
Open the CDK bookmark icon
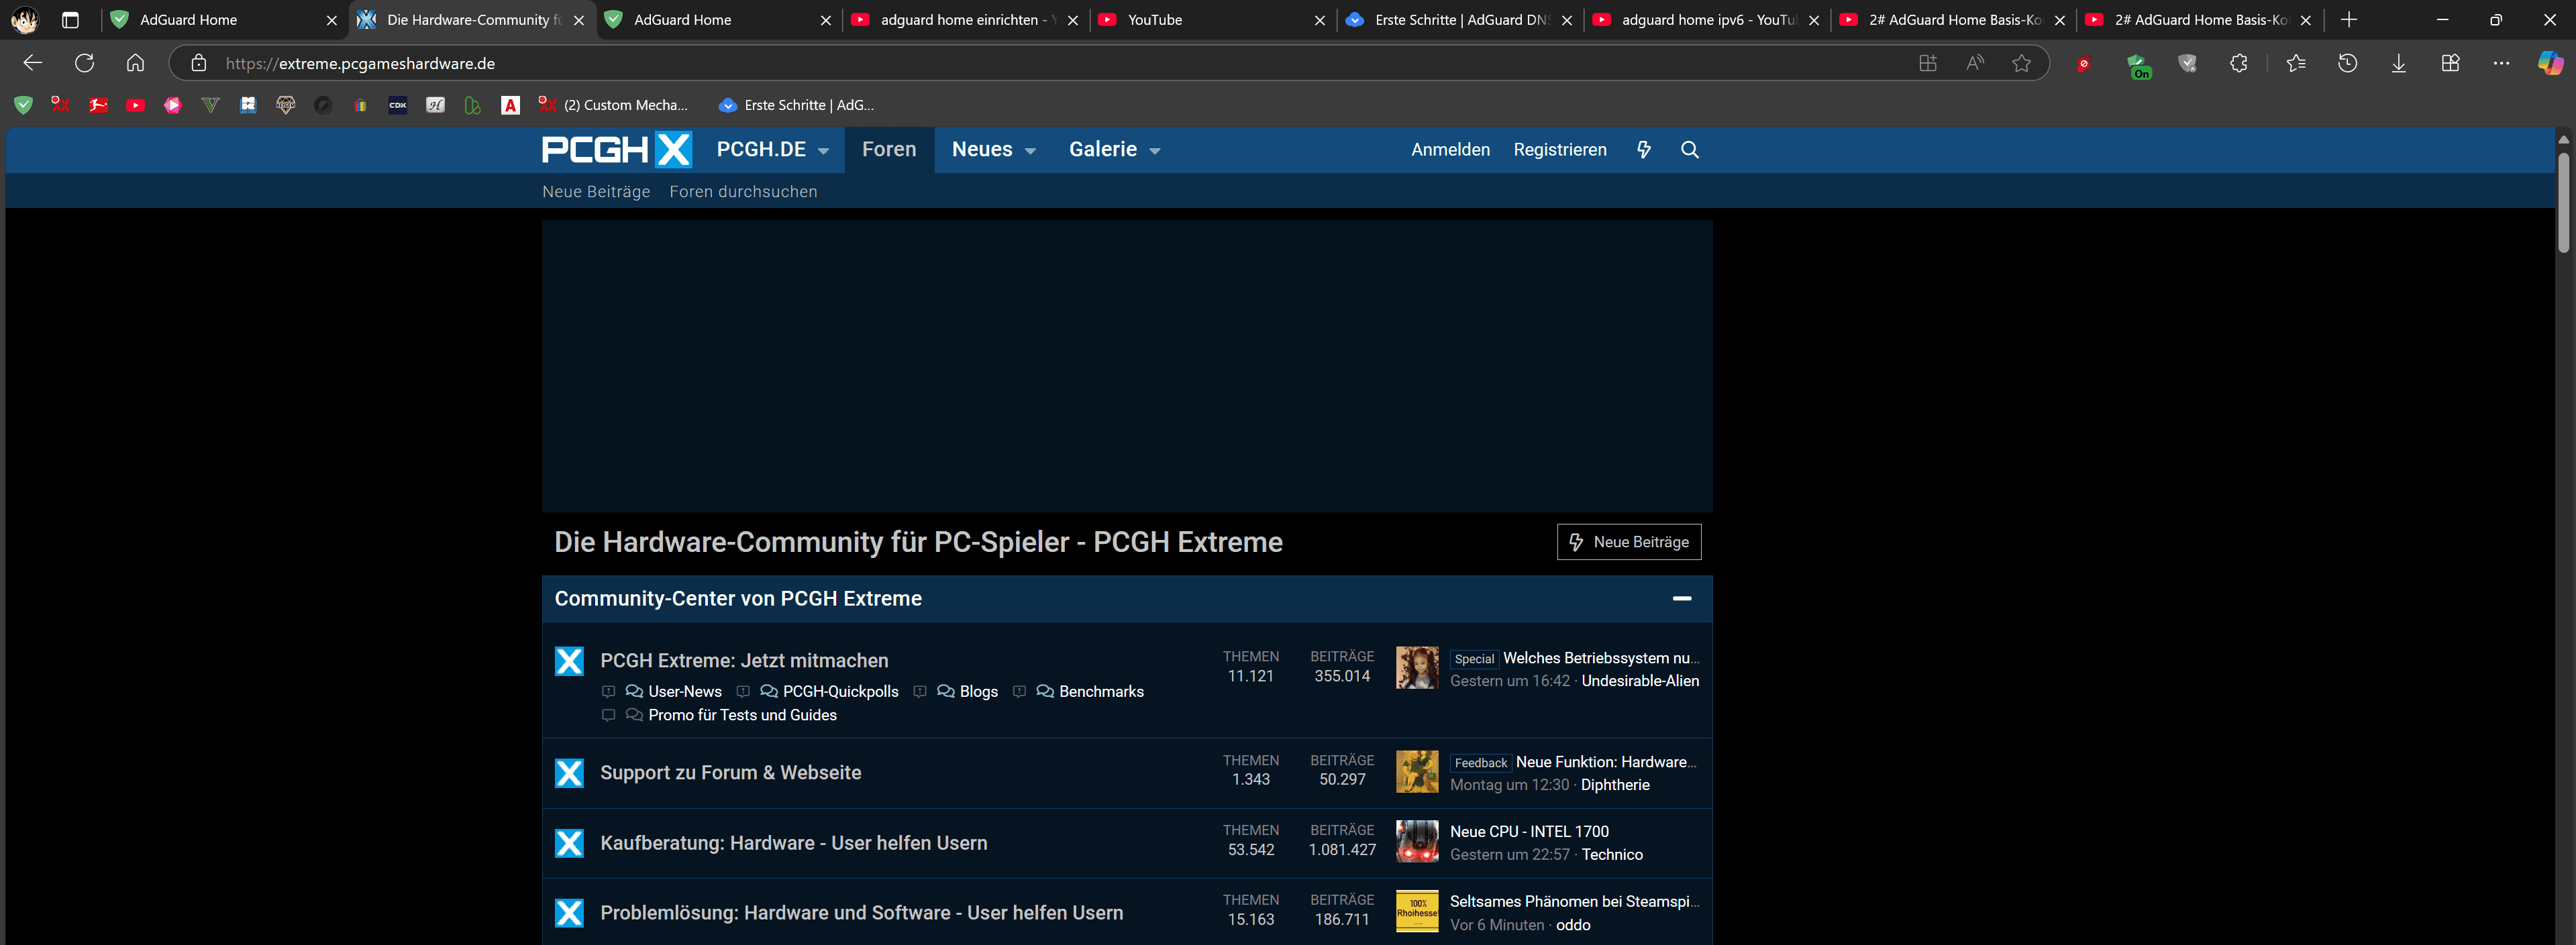click(x=398, y=105)
